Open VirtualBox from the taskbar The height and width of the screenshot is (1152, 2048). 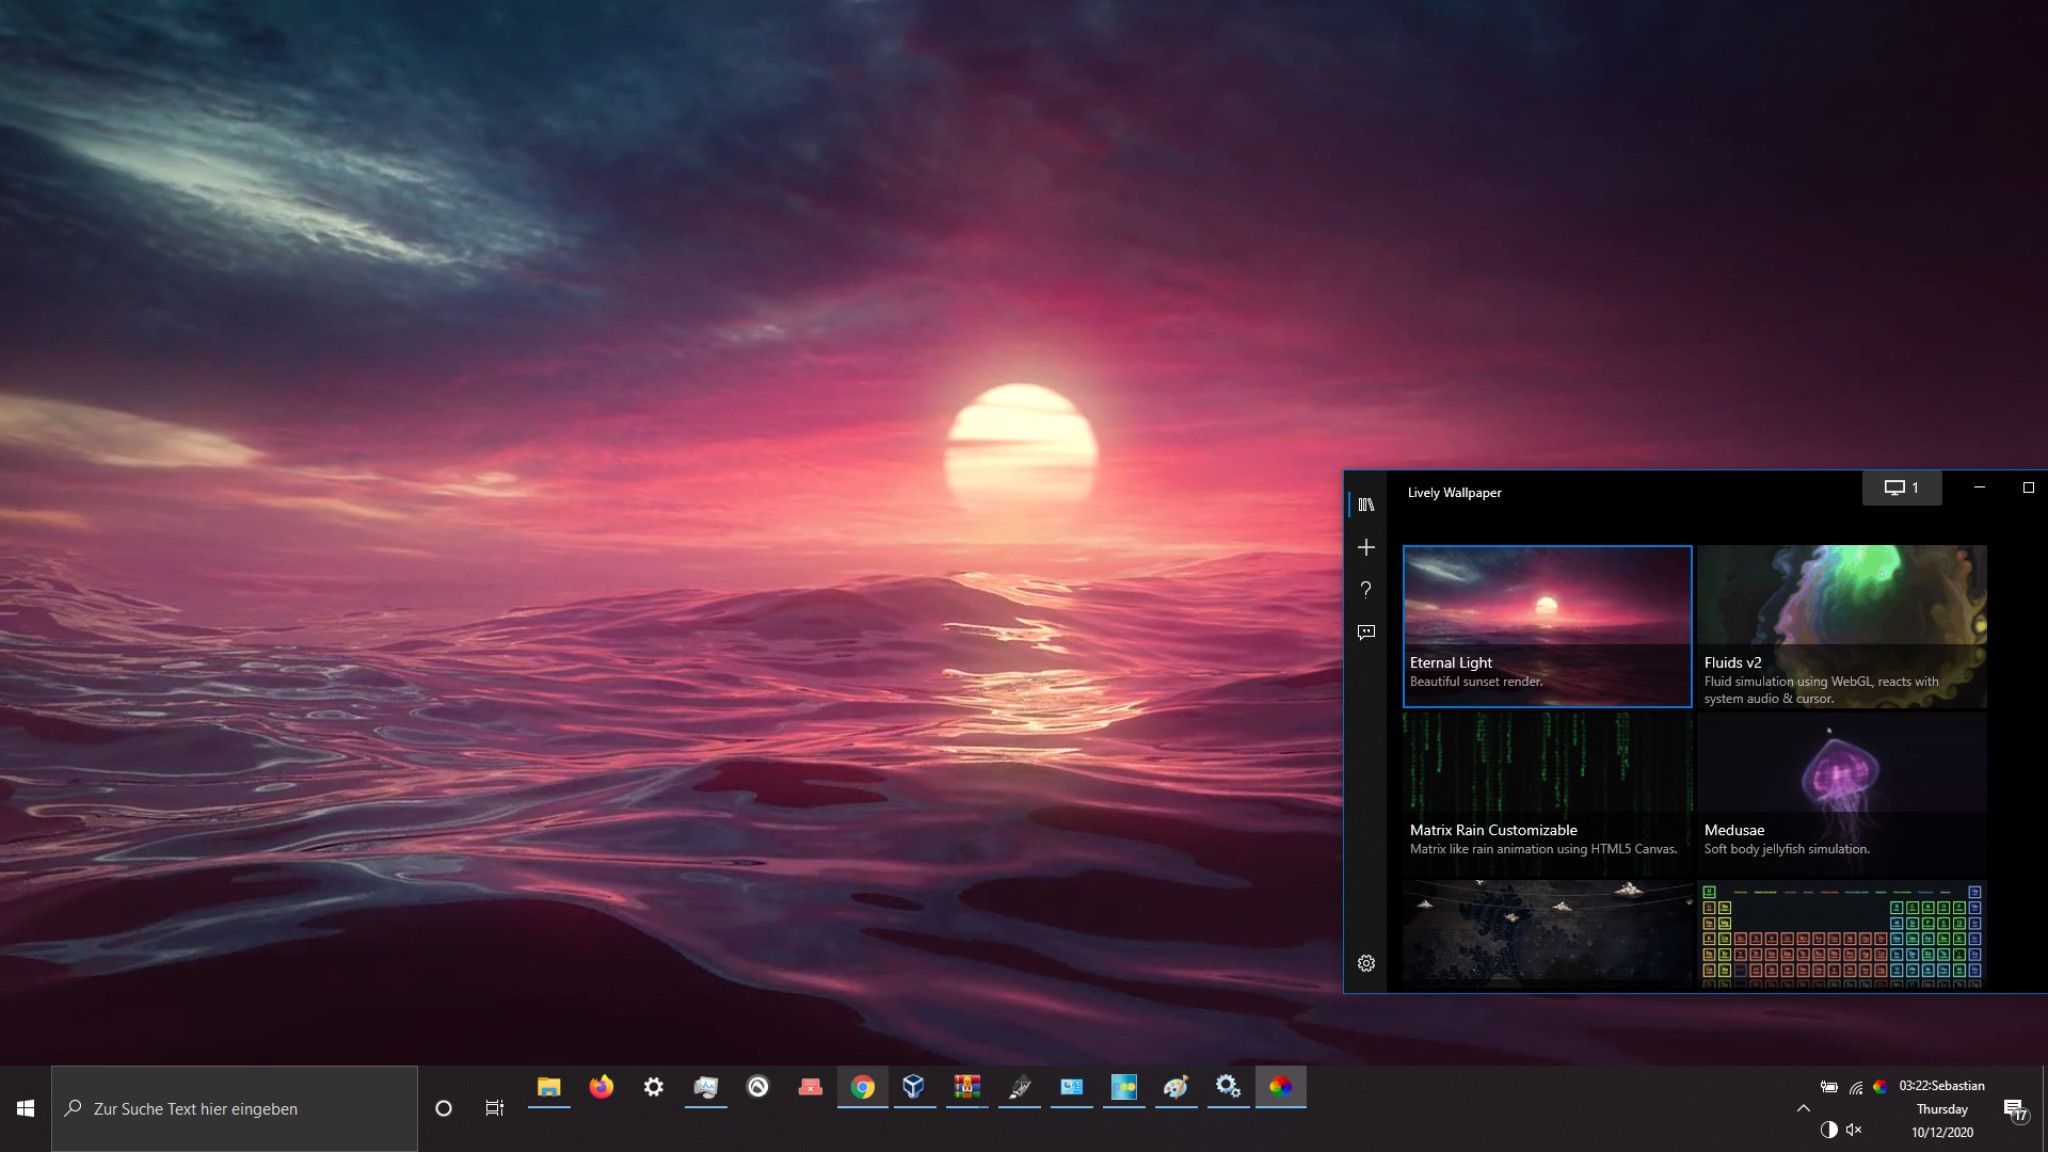coord(914,1087)
